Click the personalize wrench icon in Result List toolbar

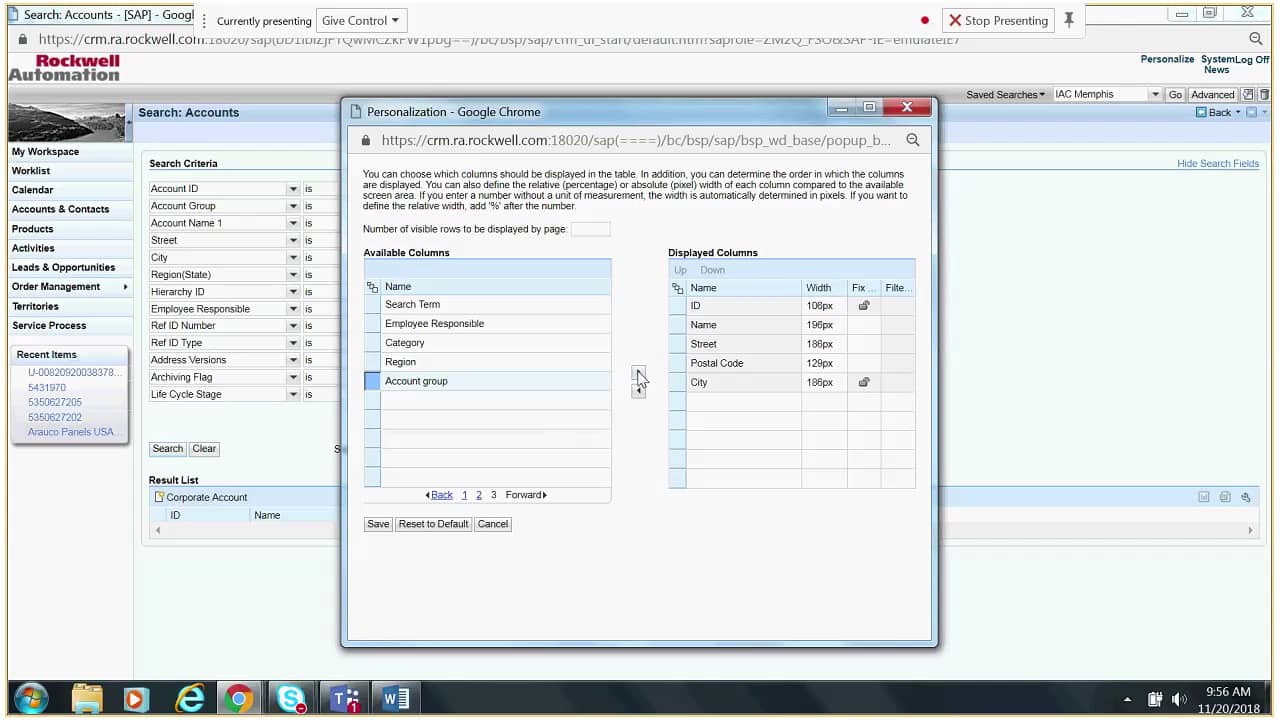1246,497
